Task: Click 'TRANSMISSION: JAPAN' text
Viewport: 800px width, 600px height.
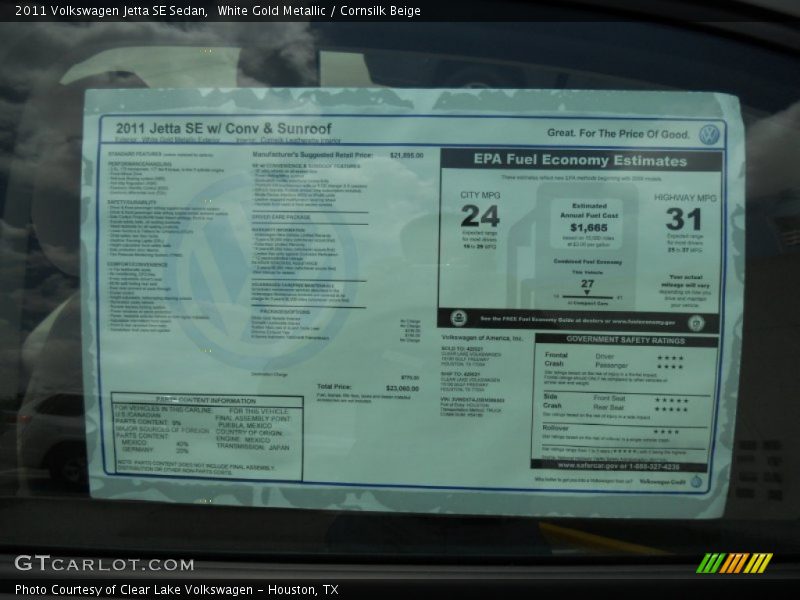Action: pos(253,447)
